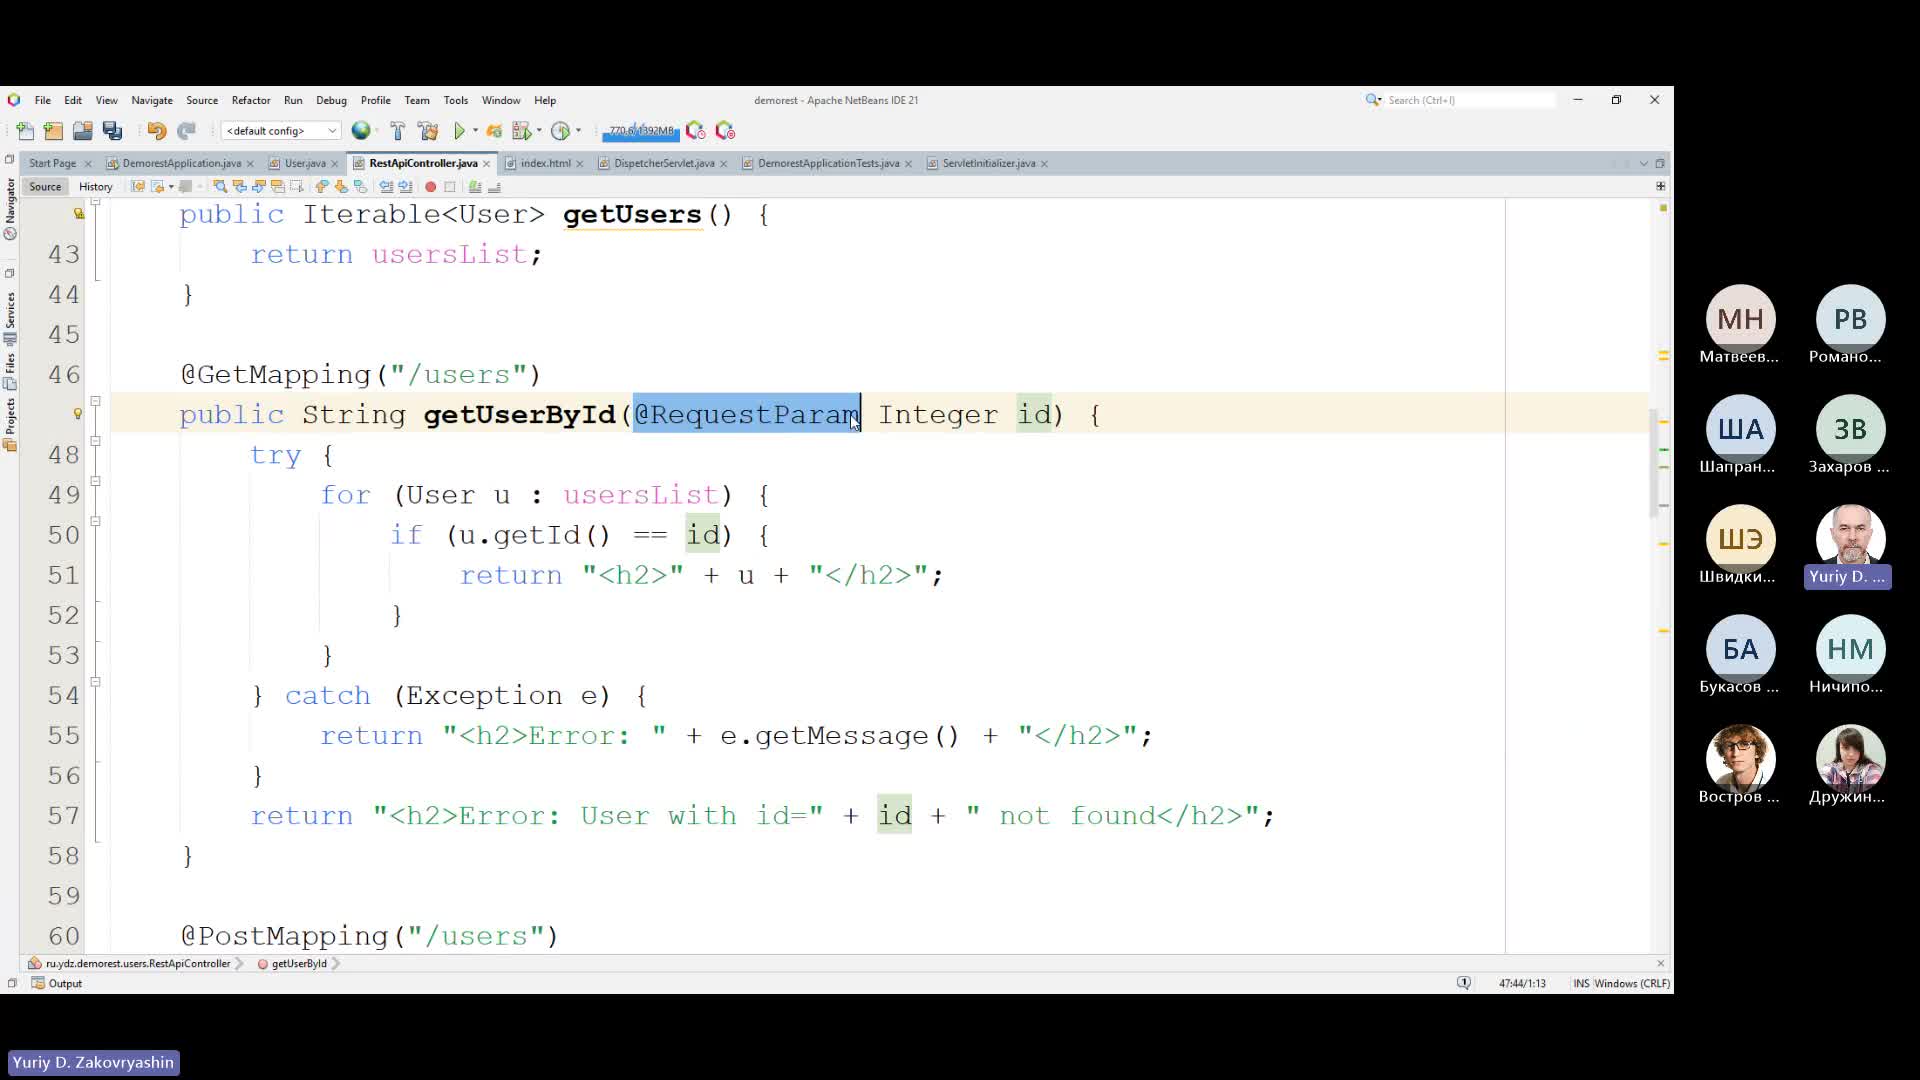
Task: Open dropdown arrow next to Profile Project
Action: point(578,130)
